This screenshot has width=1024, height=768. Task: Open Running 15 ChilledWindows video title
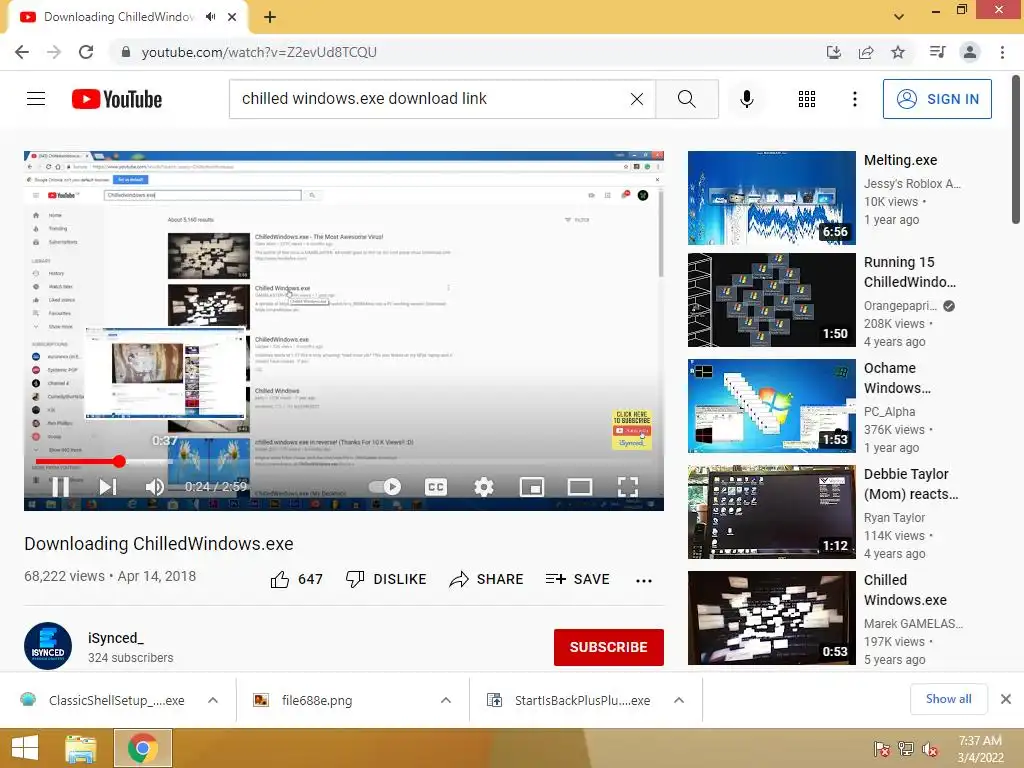[x=910, y=272]
